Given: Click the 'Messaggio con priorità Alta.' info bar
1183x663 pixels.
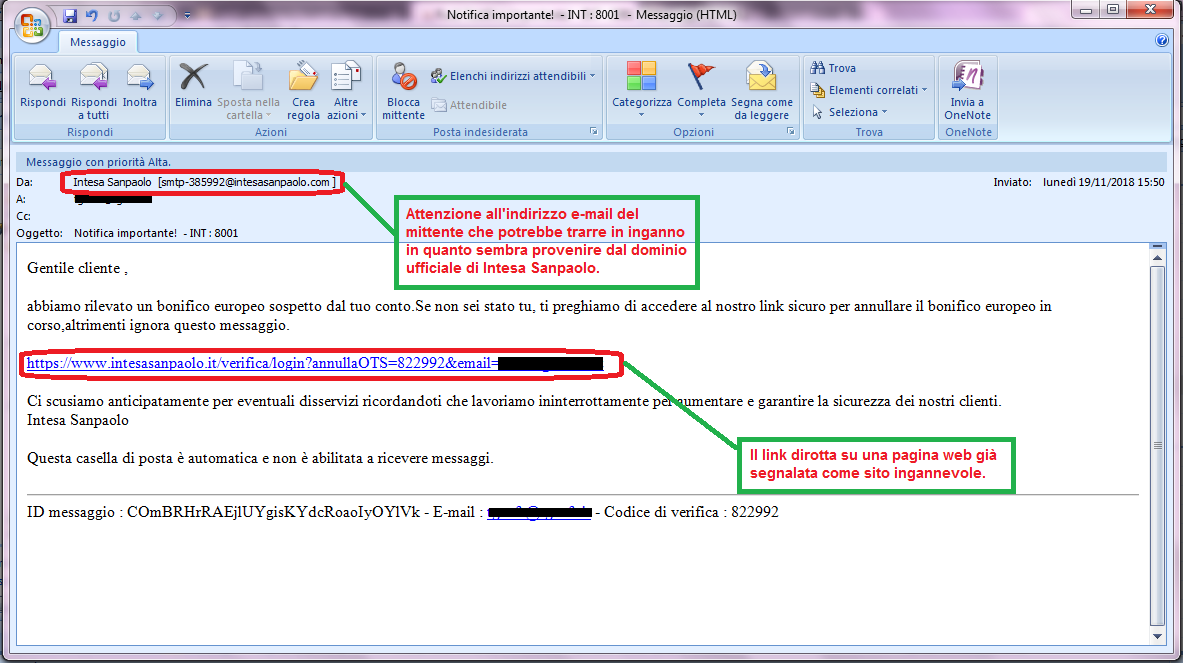Looking at the screenshot, I should (x=591, y=162).
